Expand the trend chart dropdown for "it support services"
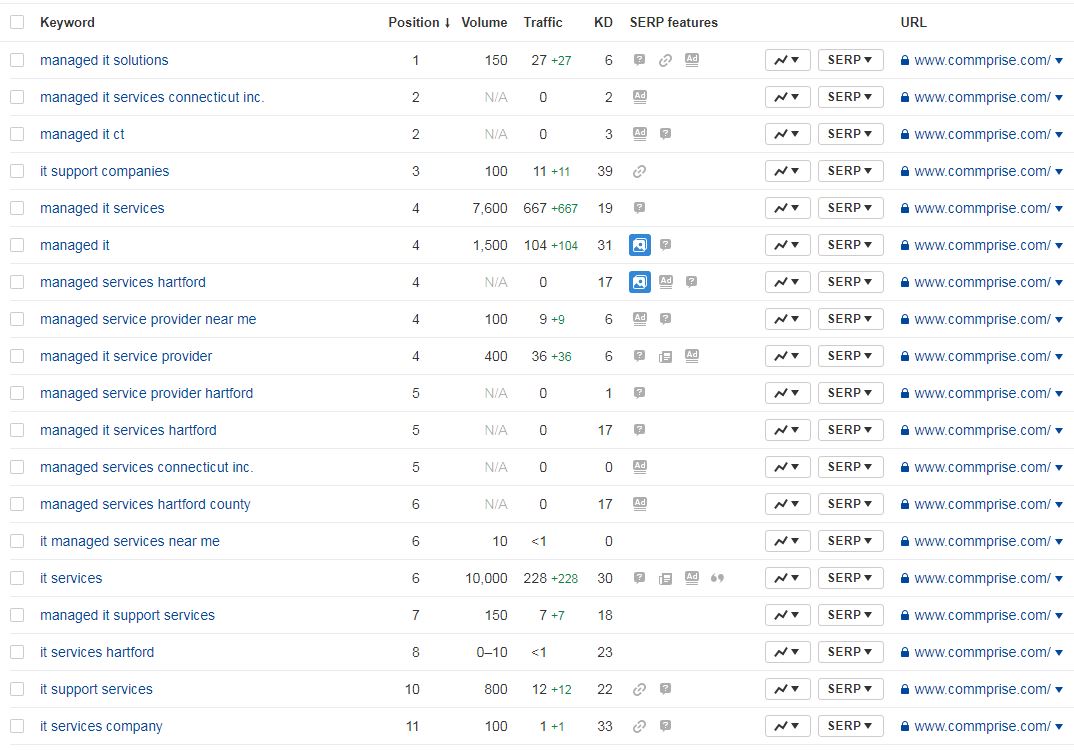The width and height of the screenshot is (1074, 750). (788, 689)
